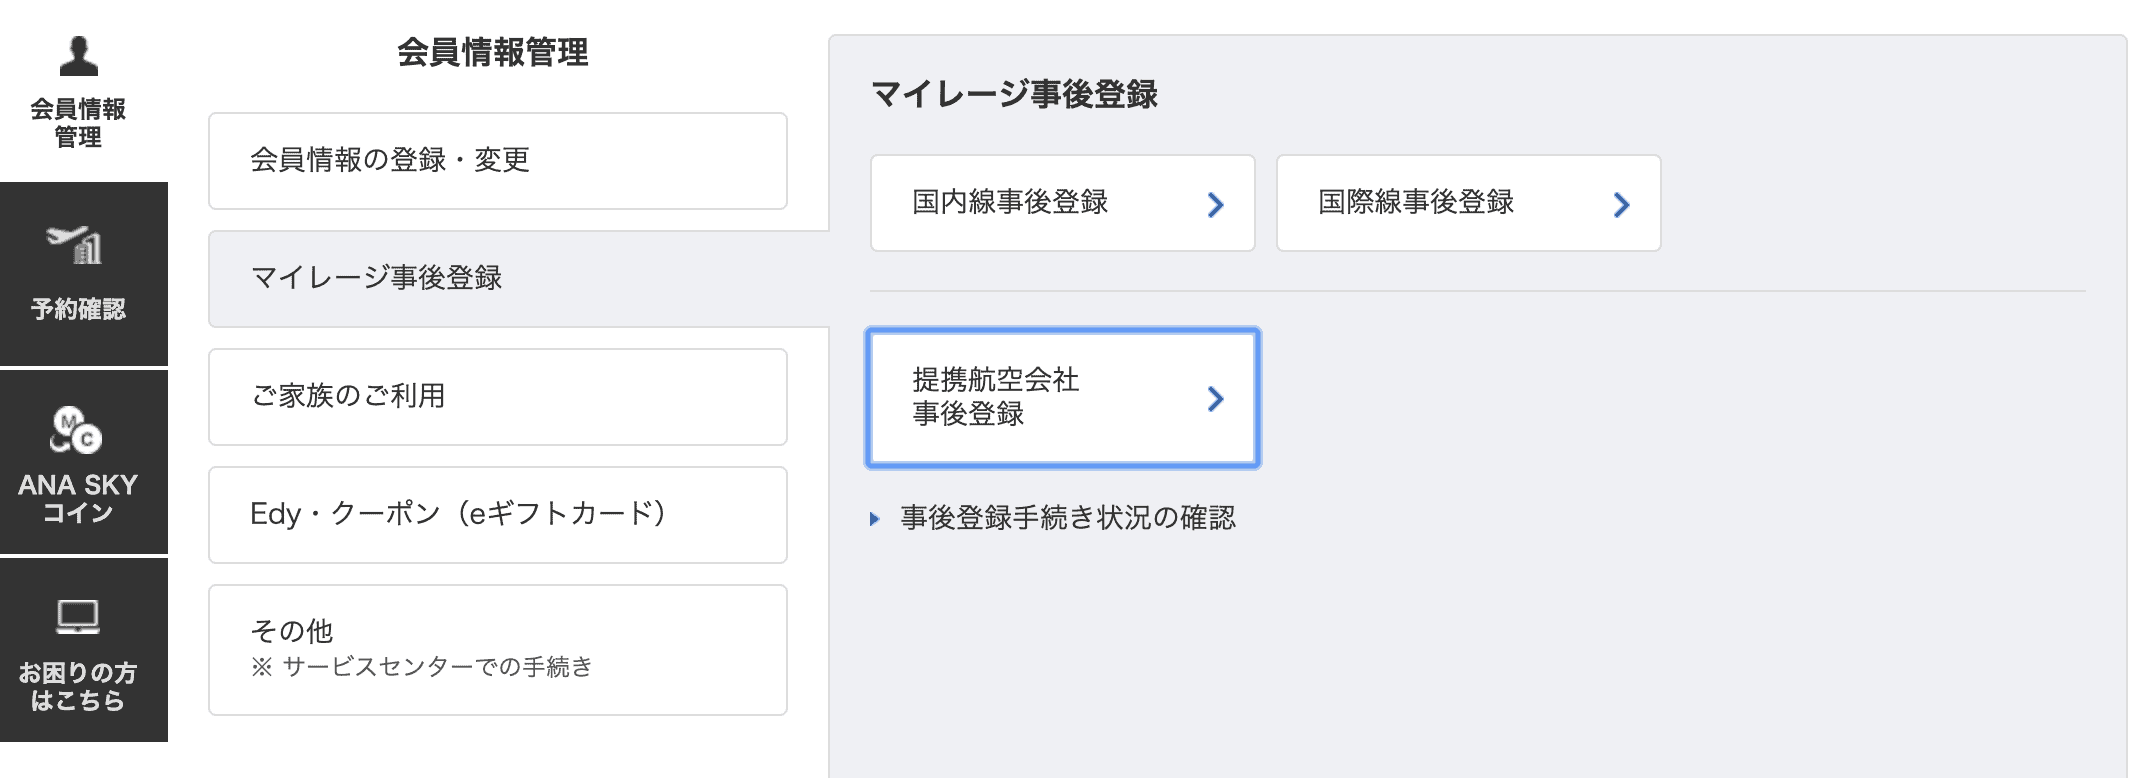The height and width of the screenshot is (778, 2144).
Task: Click the マイレージ事後登録 panel title
Action: [x=1016, y=96]
